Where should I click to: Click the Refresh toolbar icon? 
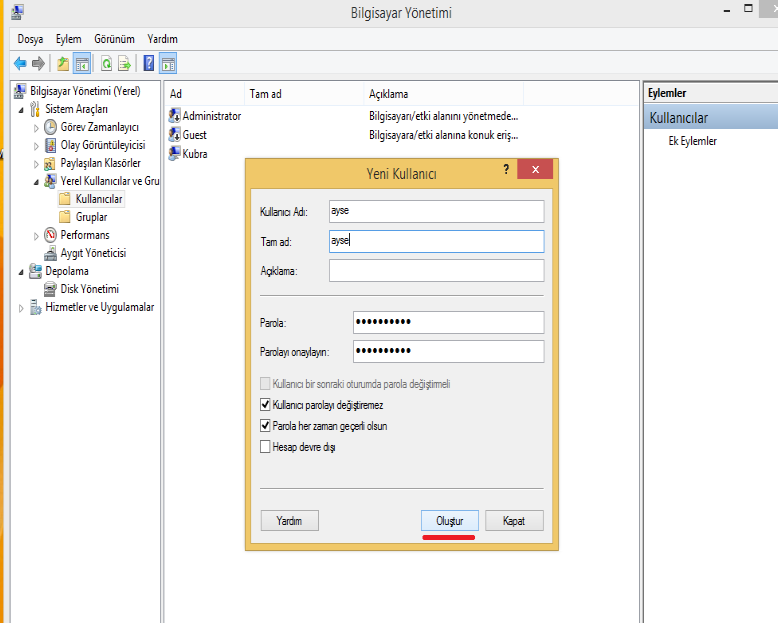pyautogui.click(x=106, y=63)
